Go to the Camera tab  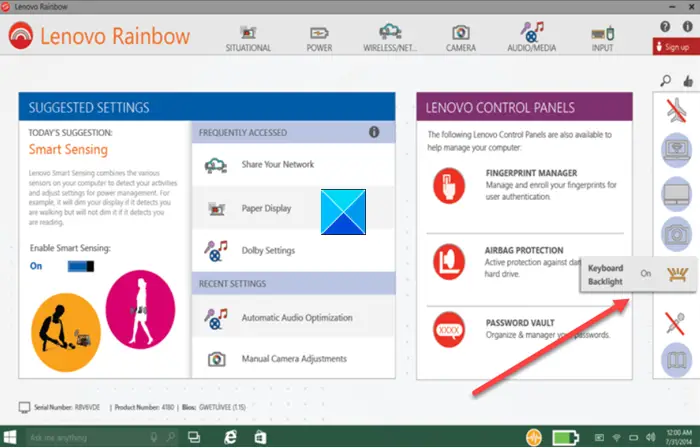pyautogui.click(x=461, y=39)
